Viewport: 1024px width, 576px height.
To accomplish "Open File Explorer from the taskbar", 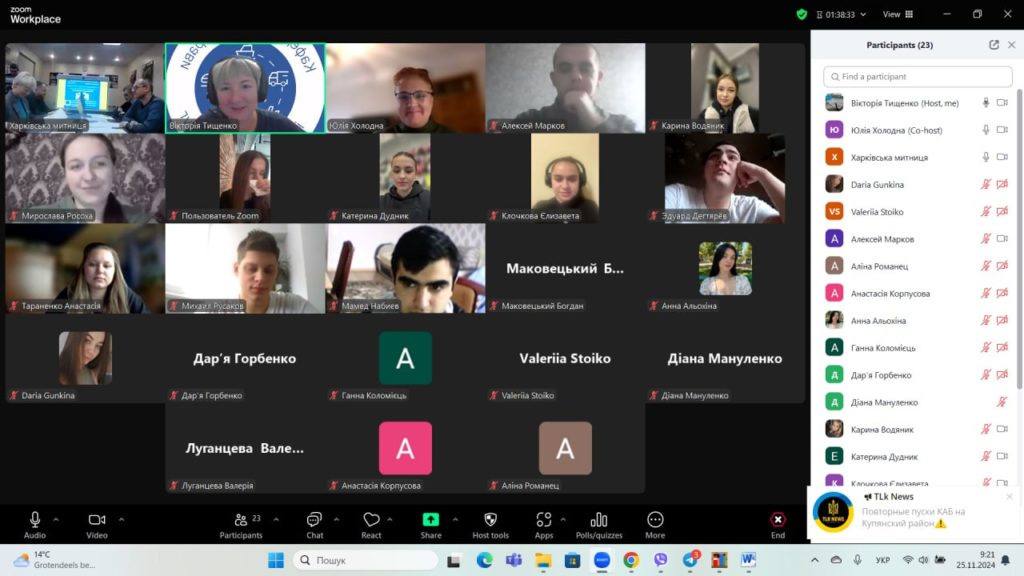I will pos(543,560).
